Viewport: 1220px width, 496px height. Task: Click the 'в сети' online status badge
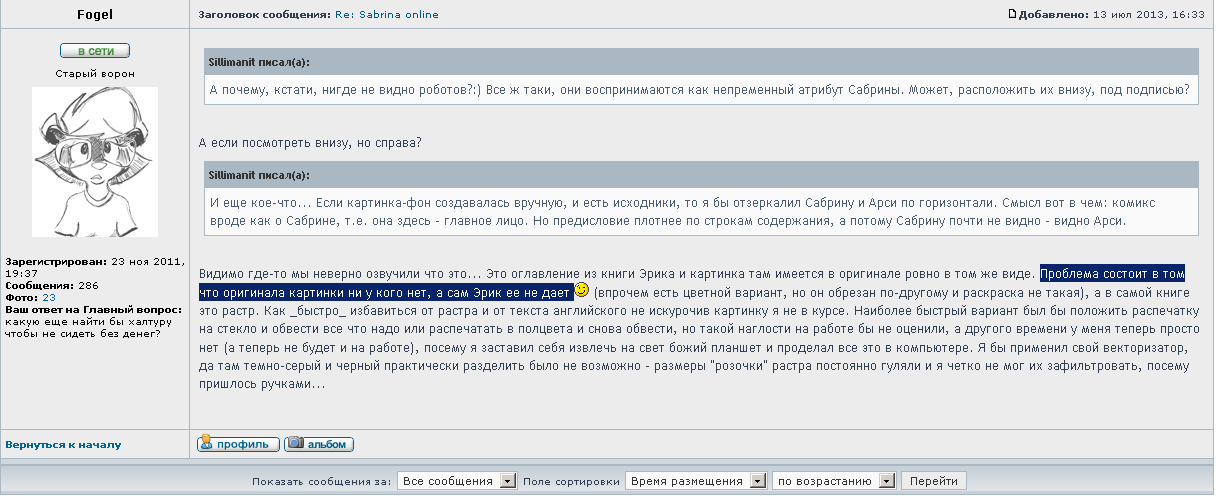coord(95,51)
